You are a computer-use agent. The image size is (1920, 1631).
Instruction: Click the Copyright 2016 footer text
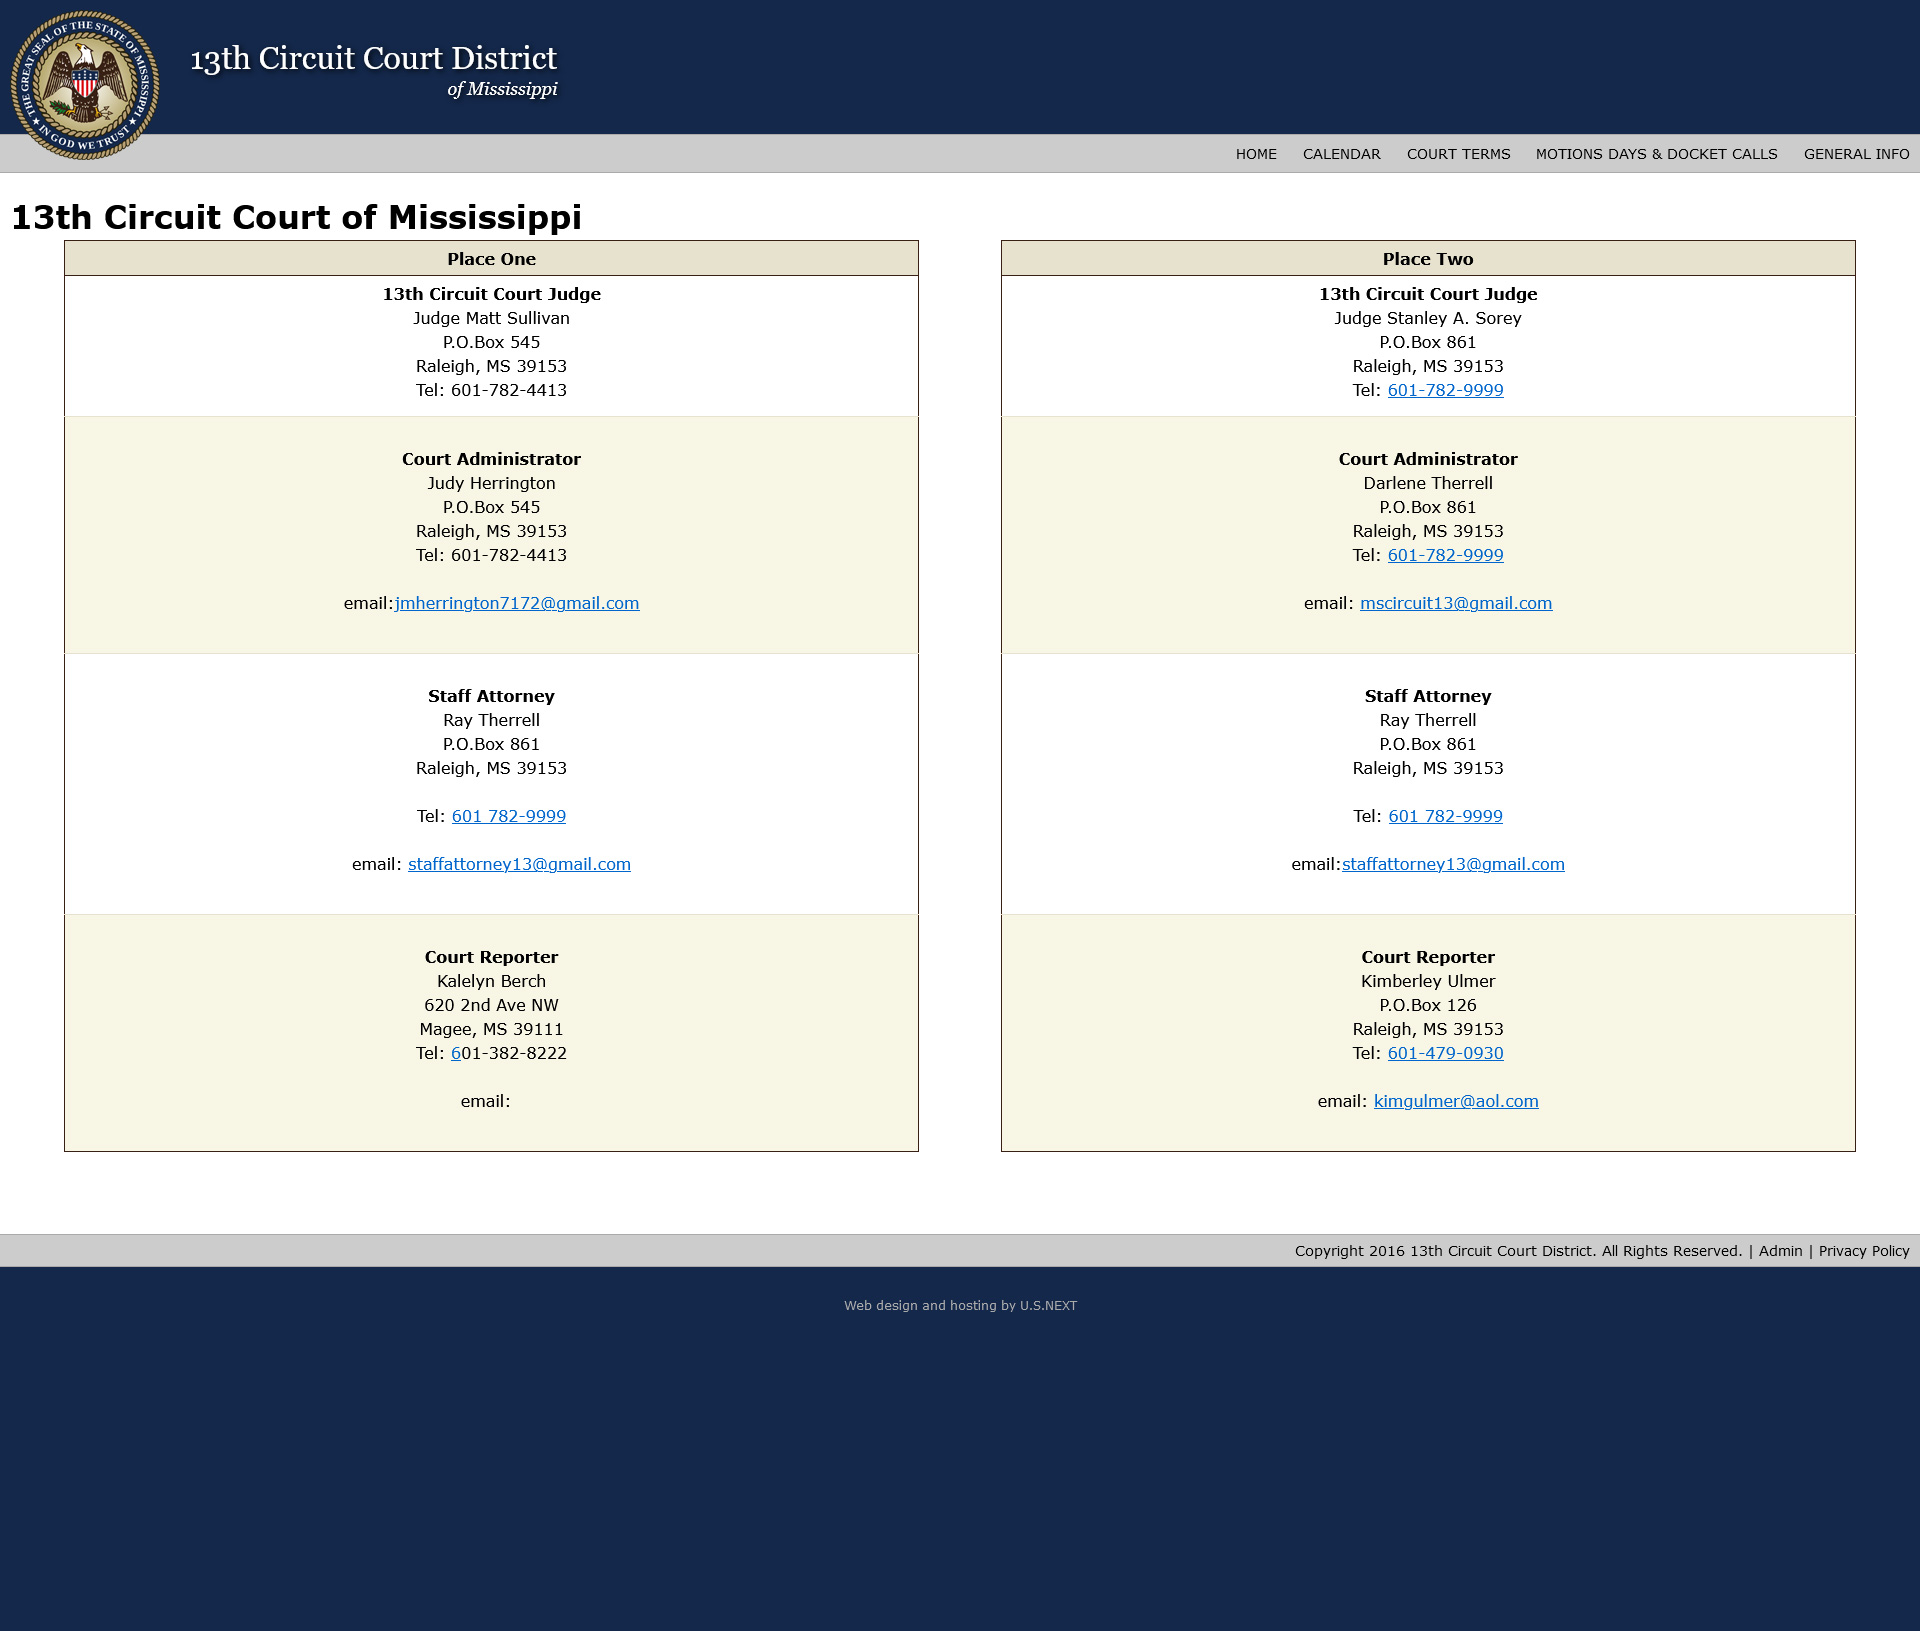1518,1251
